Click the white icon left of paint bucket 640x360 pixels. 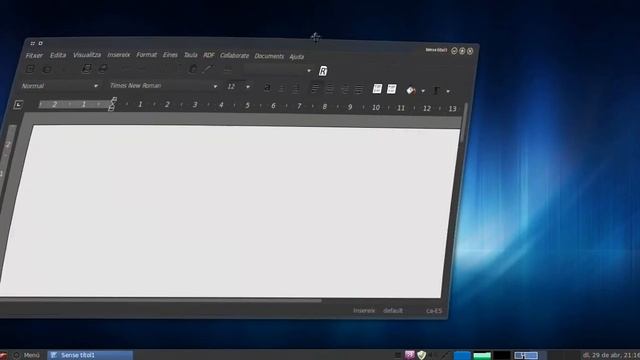coord(391,89)
